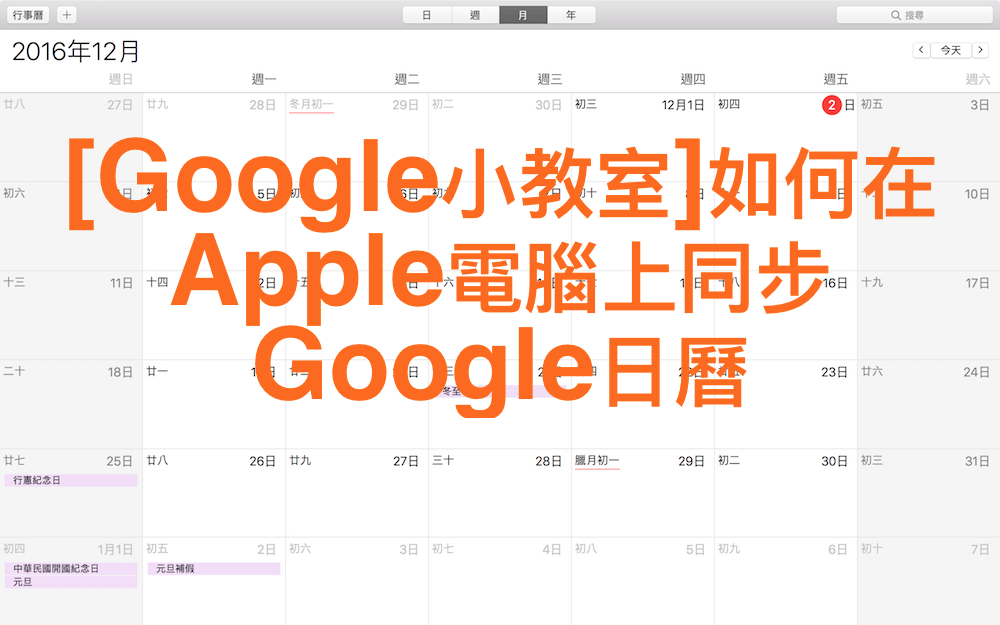Switch to the 年 year view
The image size is (1000, 625).
point(571,15)
